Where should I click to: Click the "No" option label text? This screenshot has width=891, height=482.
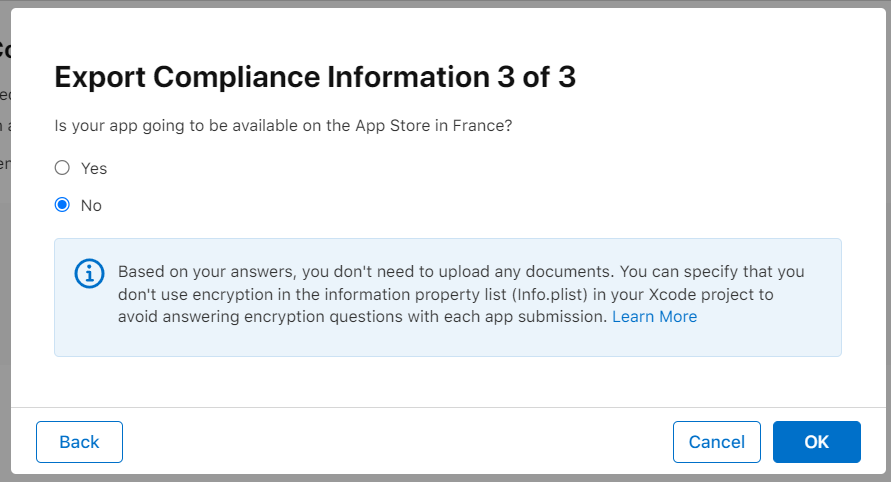pos(91,205)
